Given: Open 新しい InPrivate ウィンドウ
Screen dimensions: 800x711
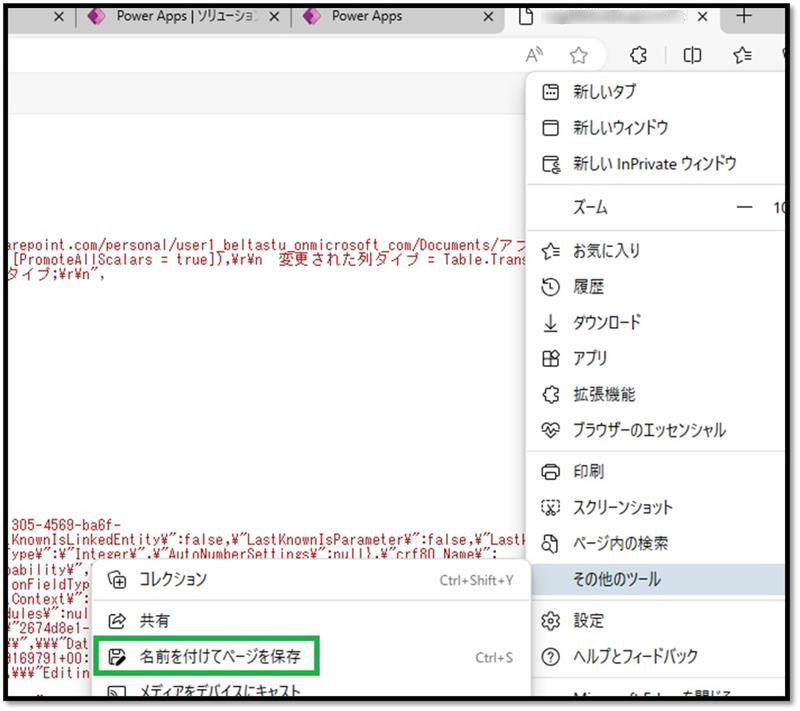Looking at the screenshot, I should pos(656,164).
